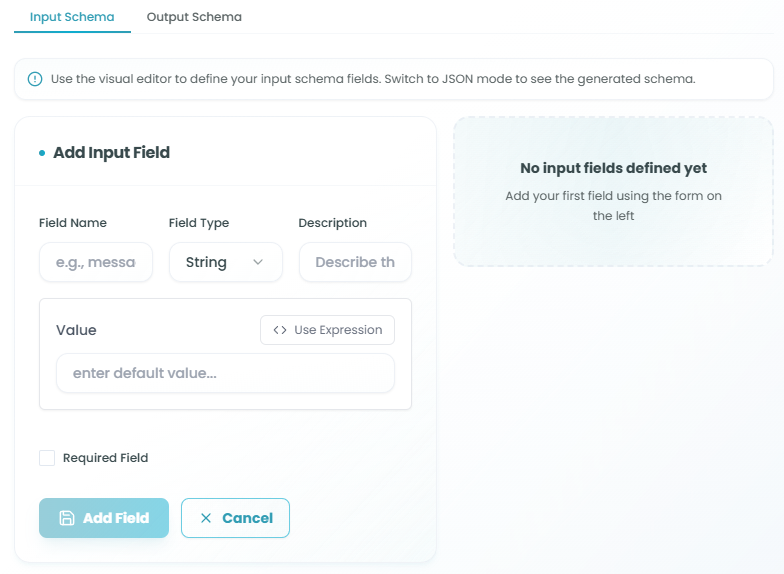Click the Add Input Field heading
784x574 pixels.
tap(111, 153)
